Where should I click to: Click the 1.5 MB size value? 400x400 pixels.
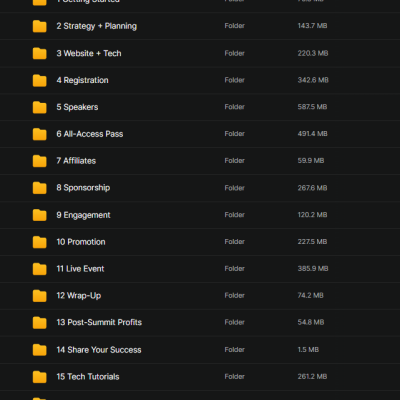[x=308, y=350]
